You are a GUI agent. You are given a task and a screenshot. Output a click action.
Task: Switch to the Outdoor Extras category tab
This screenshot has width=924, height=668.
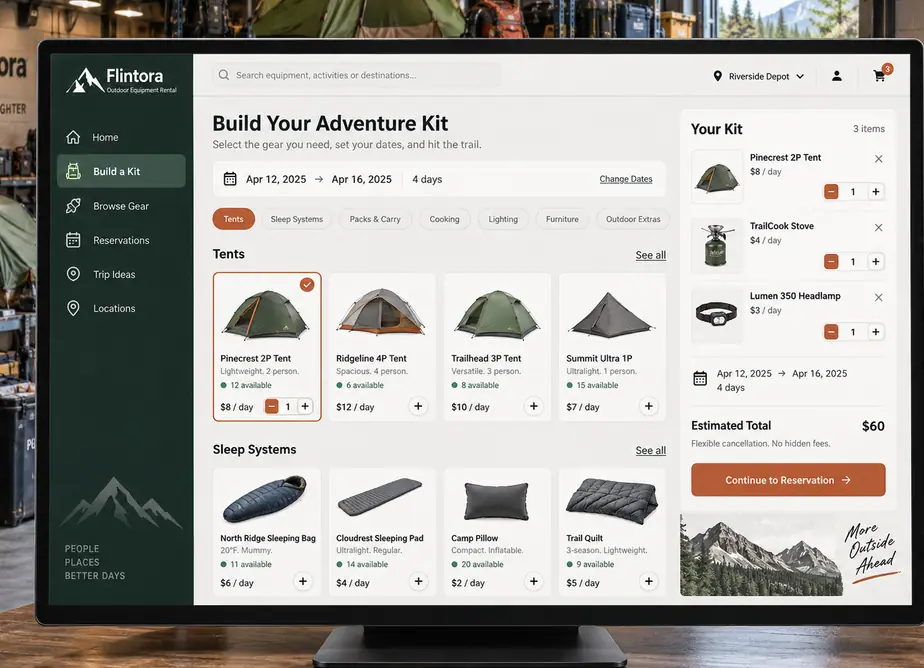(633, 219)
